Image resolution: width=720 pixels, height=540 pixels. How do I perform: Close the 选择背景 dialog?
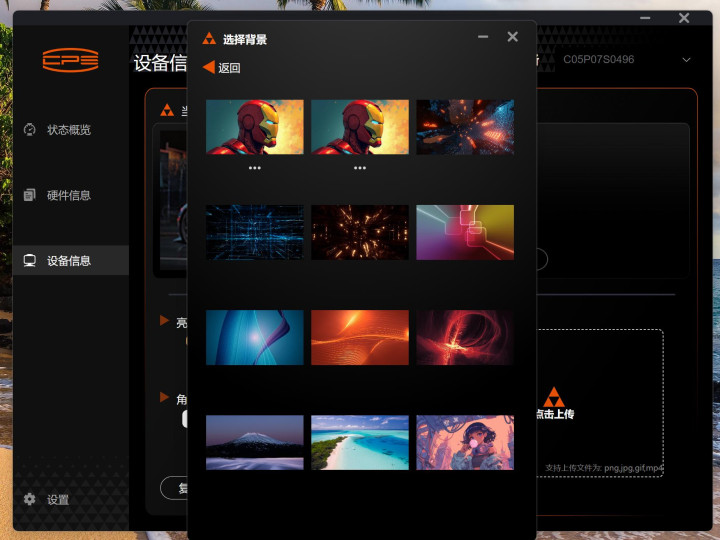click(x=513, y=37)
